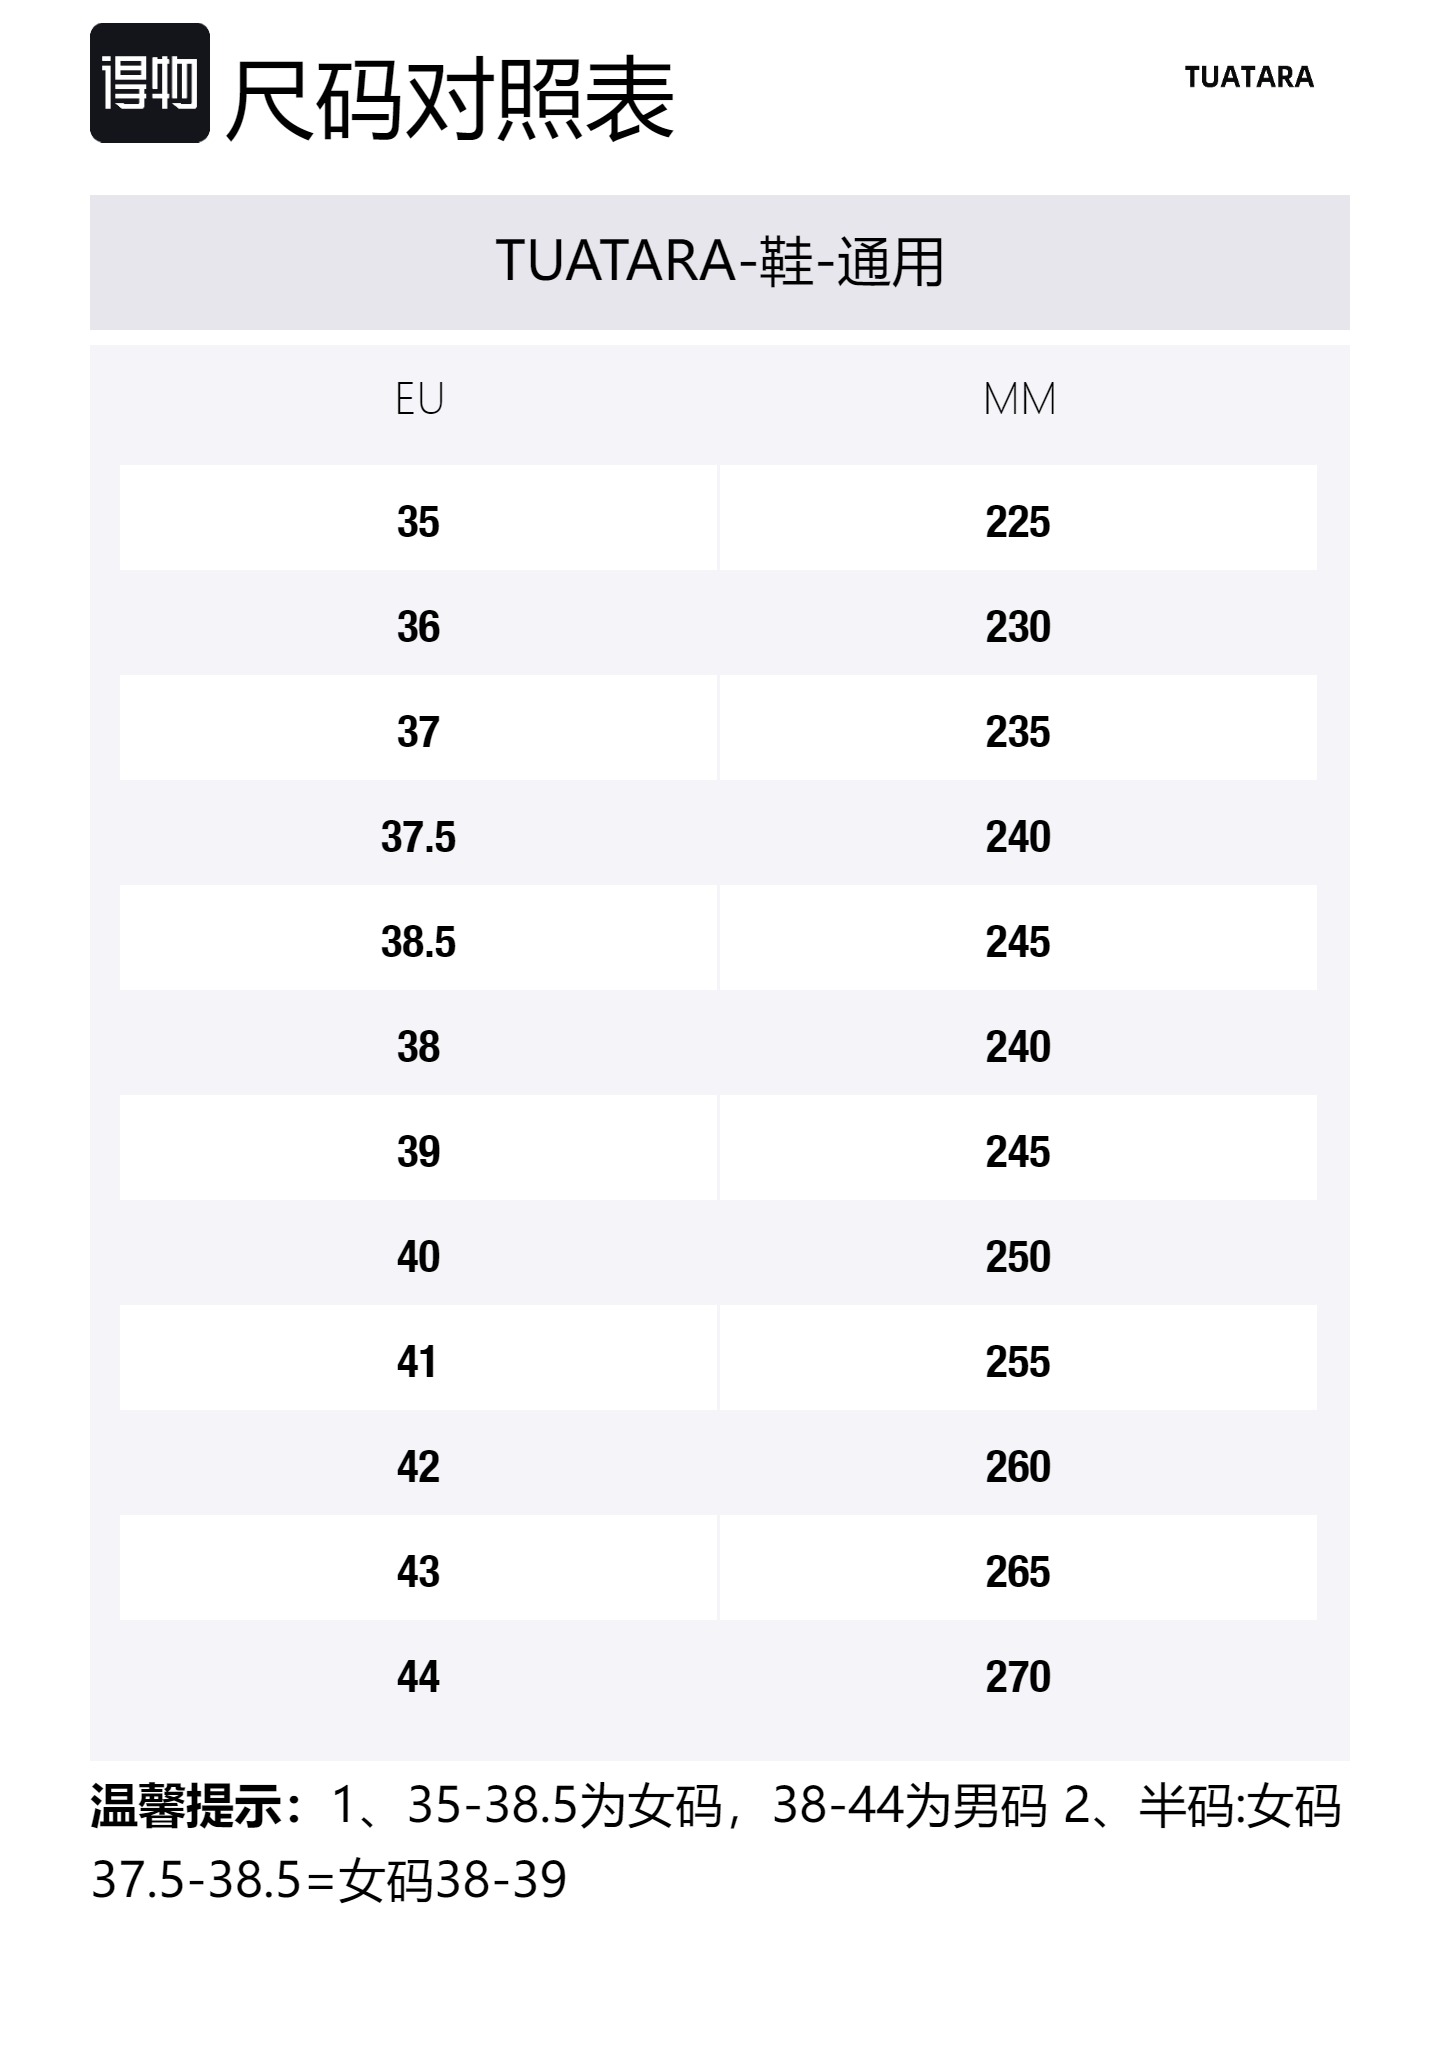The width and height of the screenshot is (1440, 2055).
Task: Select the 225 millimeter value cell
Action: (1017, 521)
